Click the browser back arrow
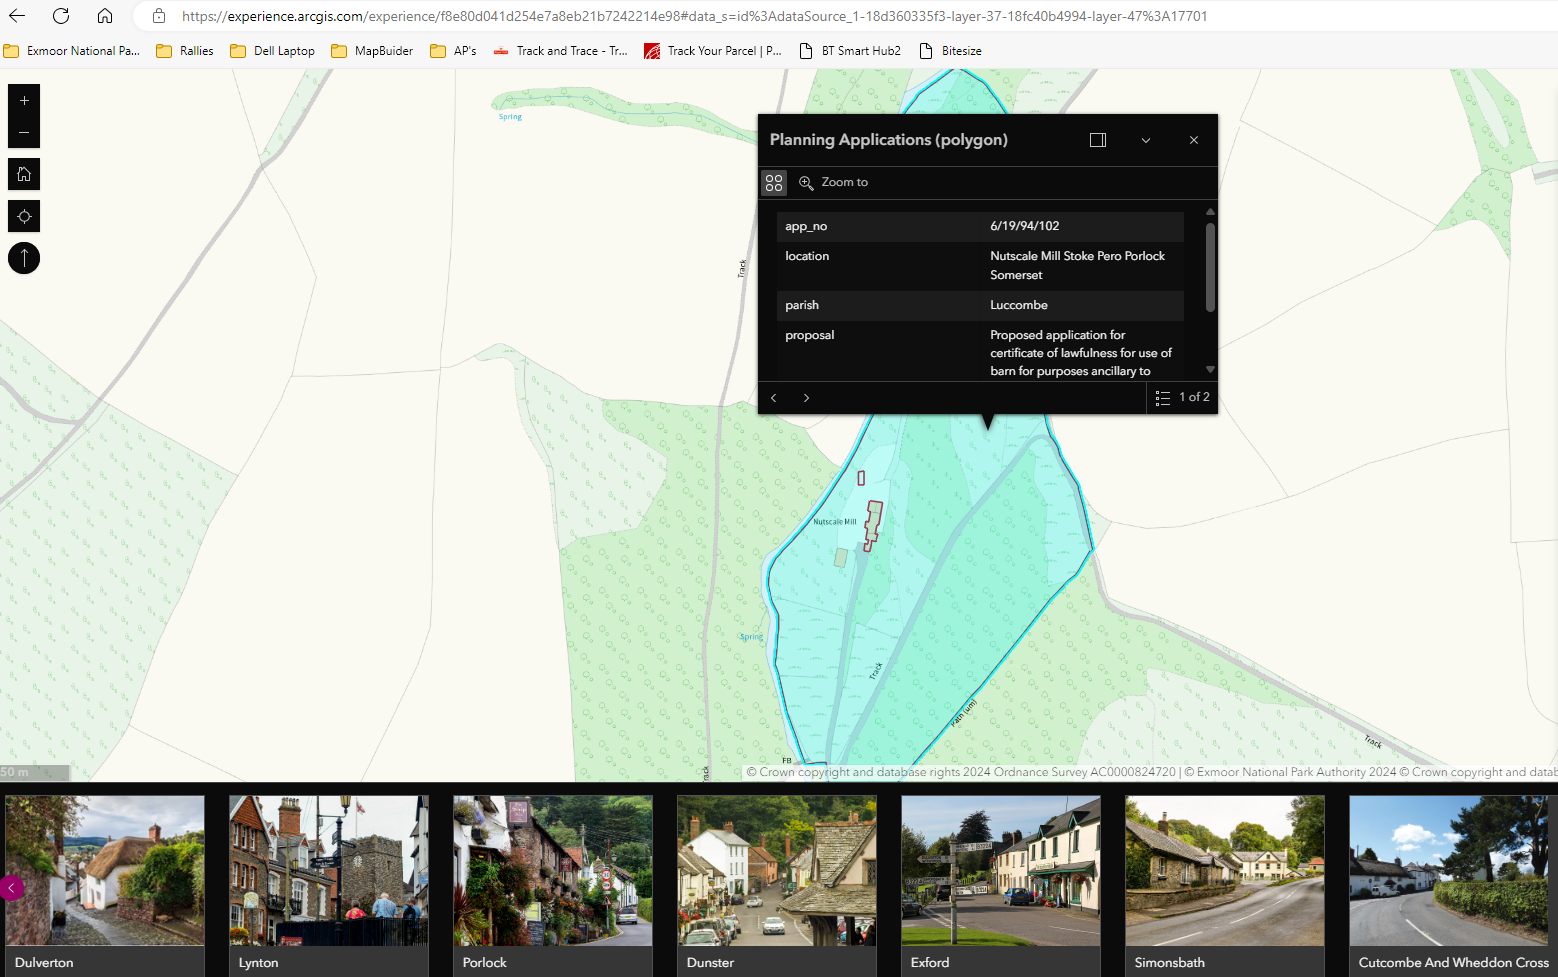The width and height of the screenshot is (1558, 977). (x=18, y=15)
